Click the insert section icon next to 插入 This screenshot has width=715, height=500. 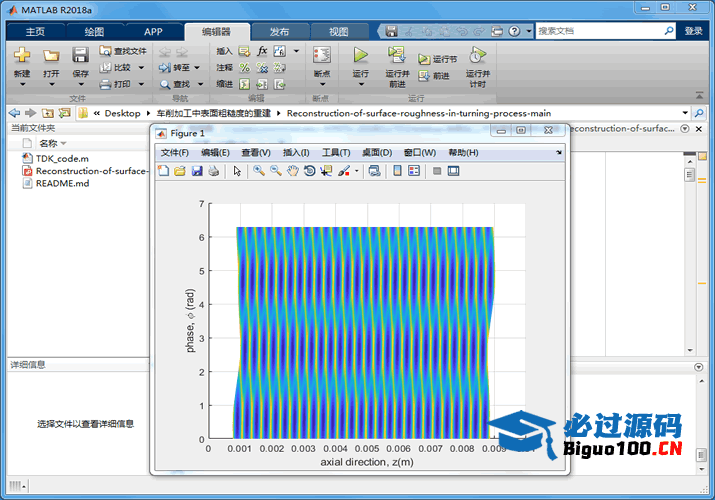[x=244, y=51]
